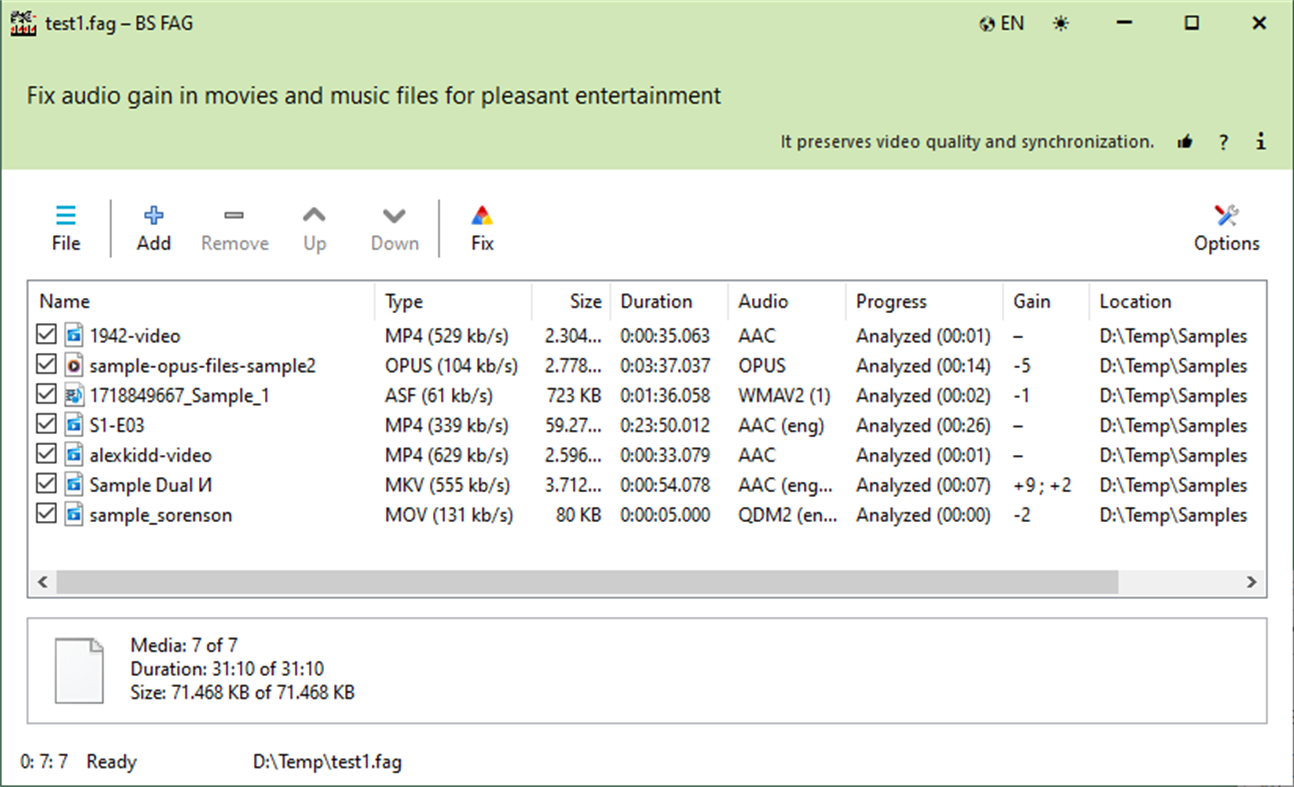
Task: Open the EN language selector
Action: click(1001, 22)
